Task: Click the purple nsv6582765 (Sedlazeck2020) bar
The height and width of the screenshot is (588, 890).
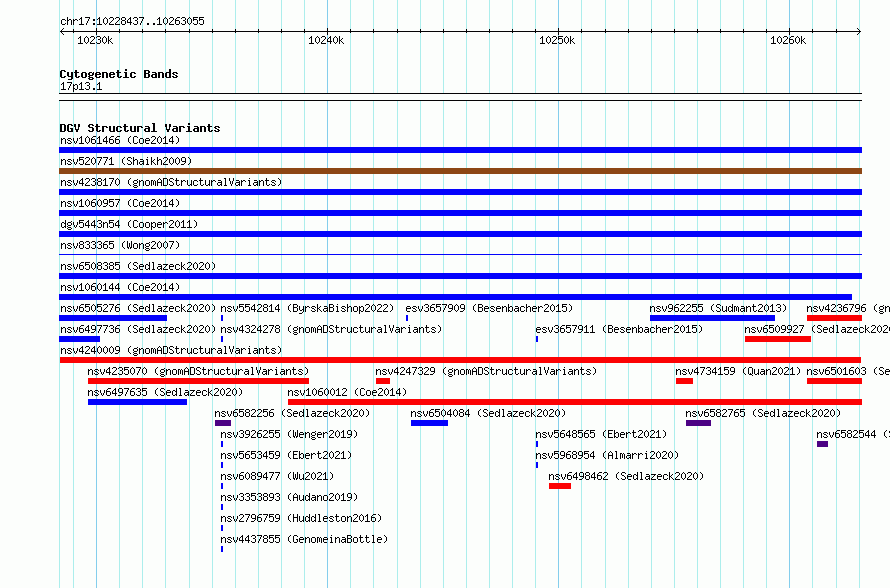Action: coord(698,423)
